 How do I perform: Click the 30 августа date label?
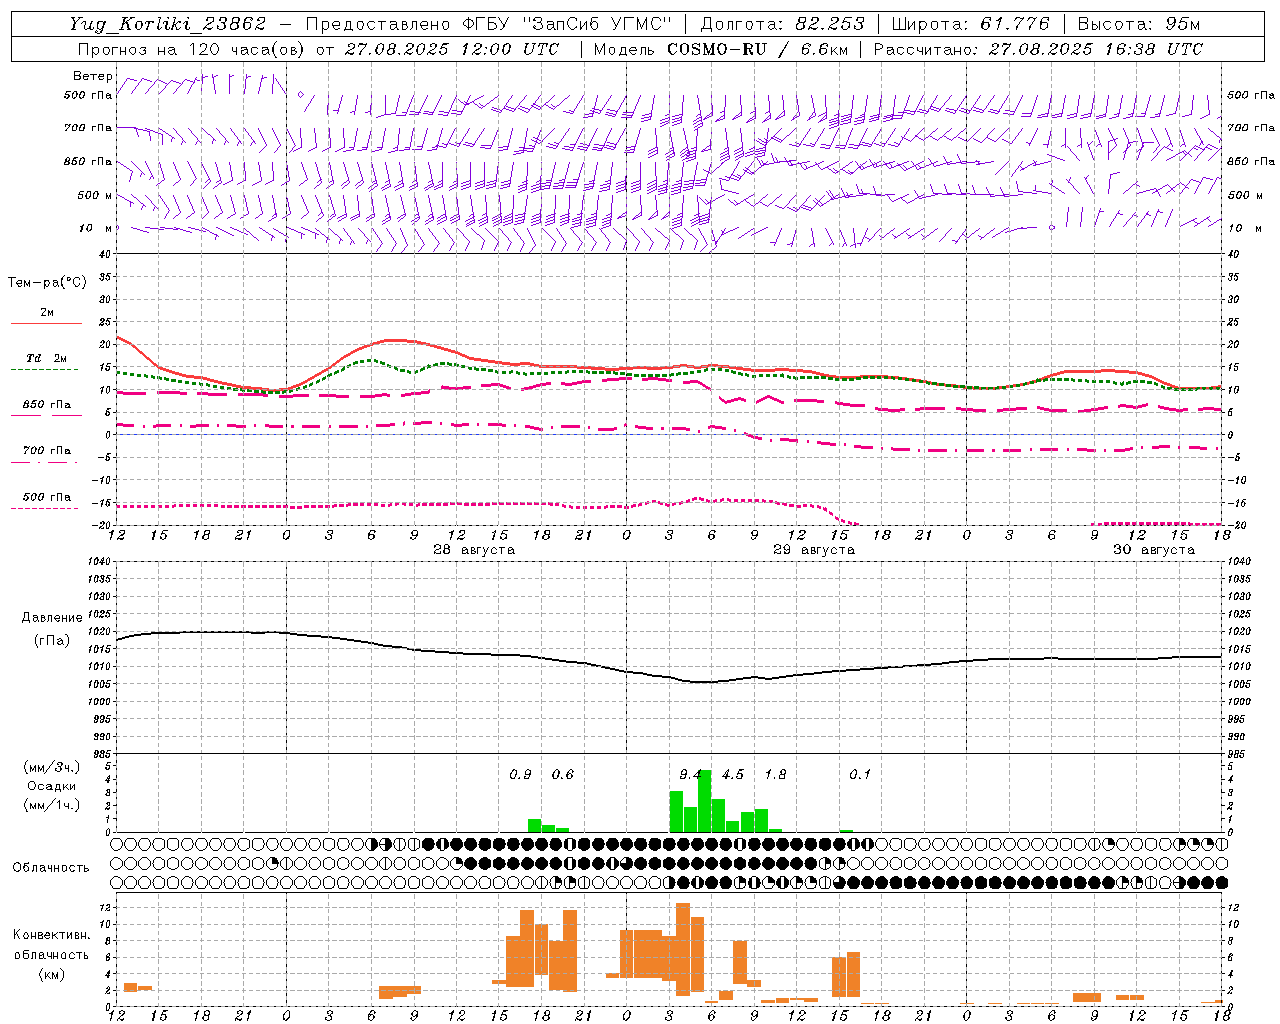click(1154, 550)
